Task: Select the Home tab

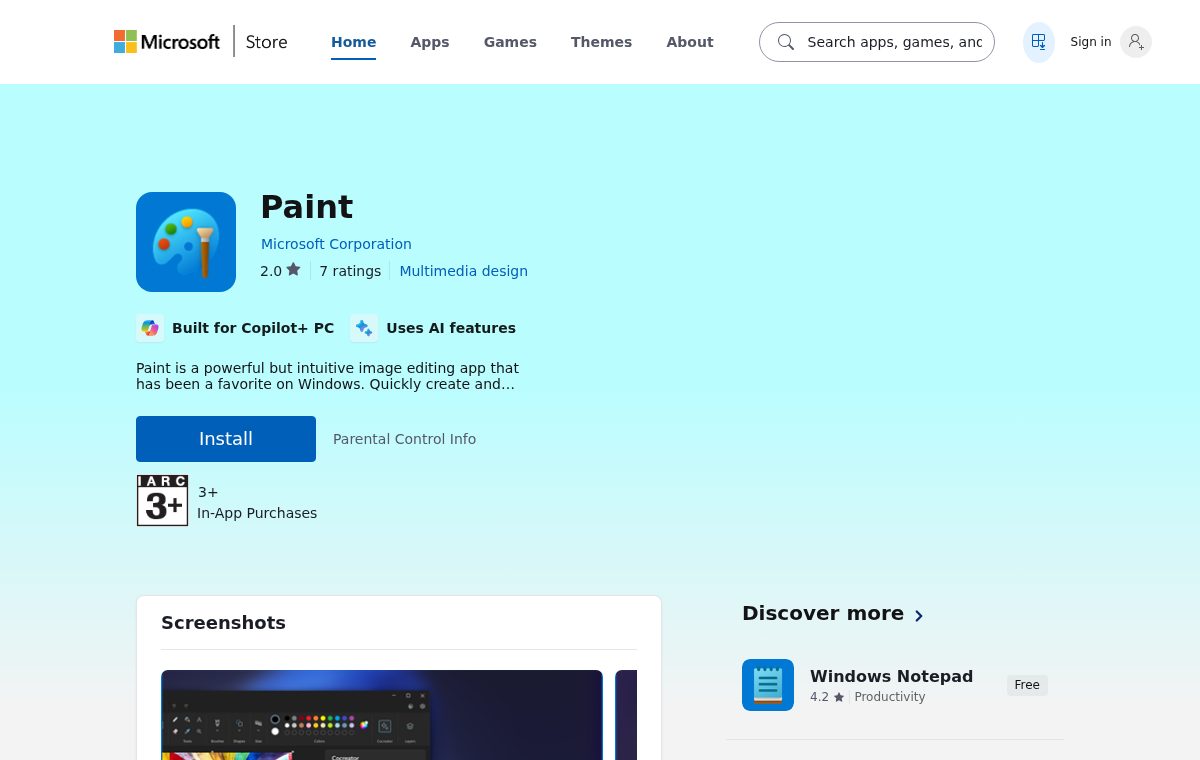Action: click(x=353, y=42)
